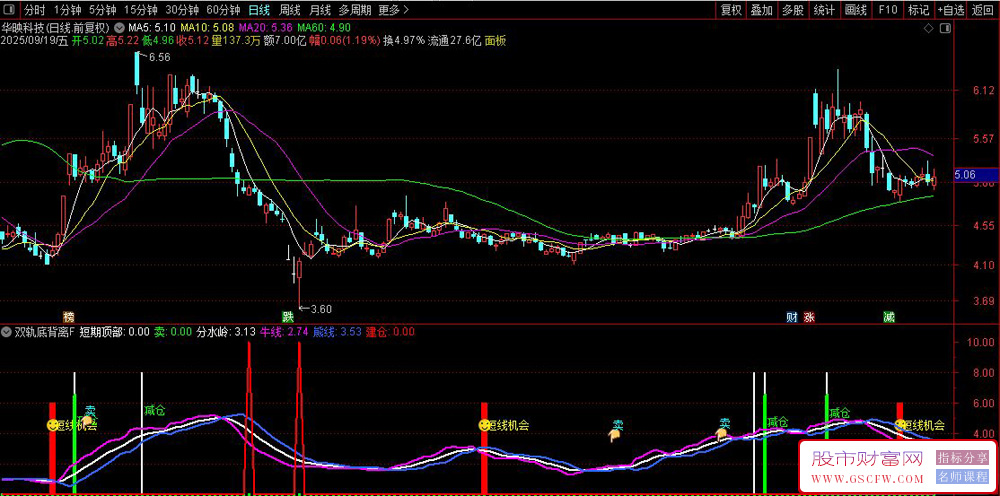Add the stock via +自选 button
The image size is (1000, 496).
951,10
